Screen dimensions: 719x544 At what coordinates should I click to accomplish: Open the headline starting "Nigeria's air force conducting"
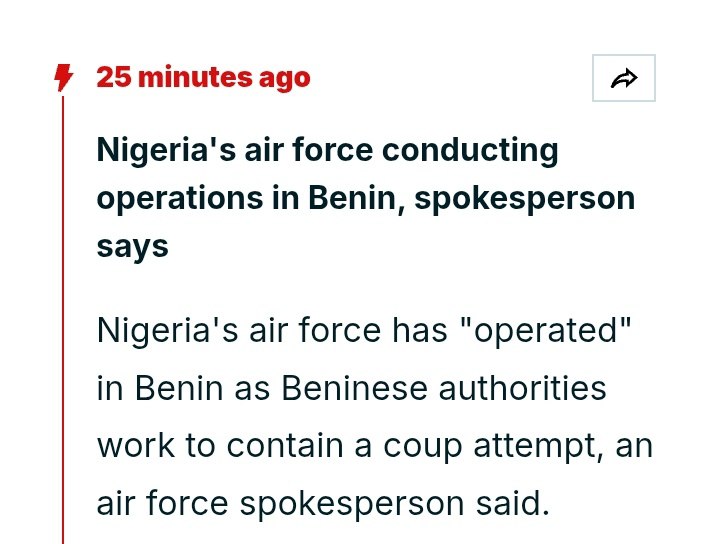pos(327,151)
